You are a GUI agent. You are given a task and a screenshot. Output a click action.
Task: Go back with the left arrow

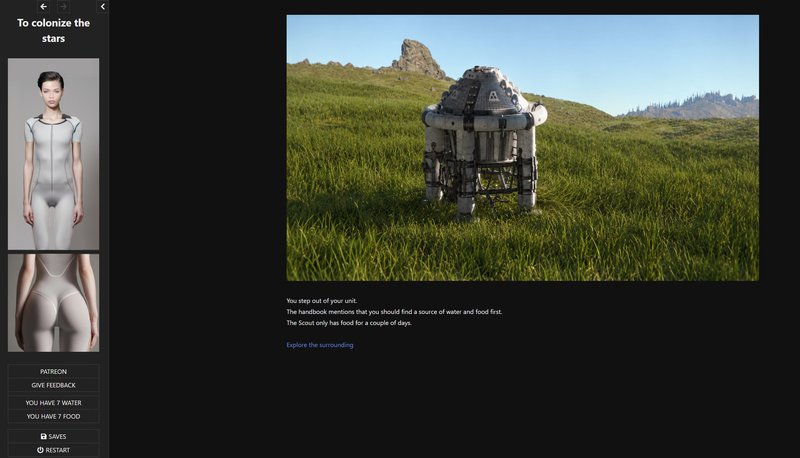click(x=43, y=7)
